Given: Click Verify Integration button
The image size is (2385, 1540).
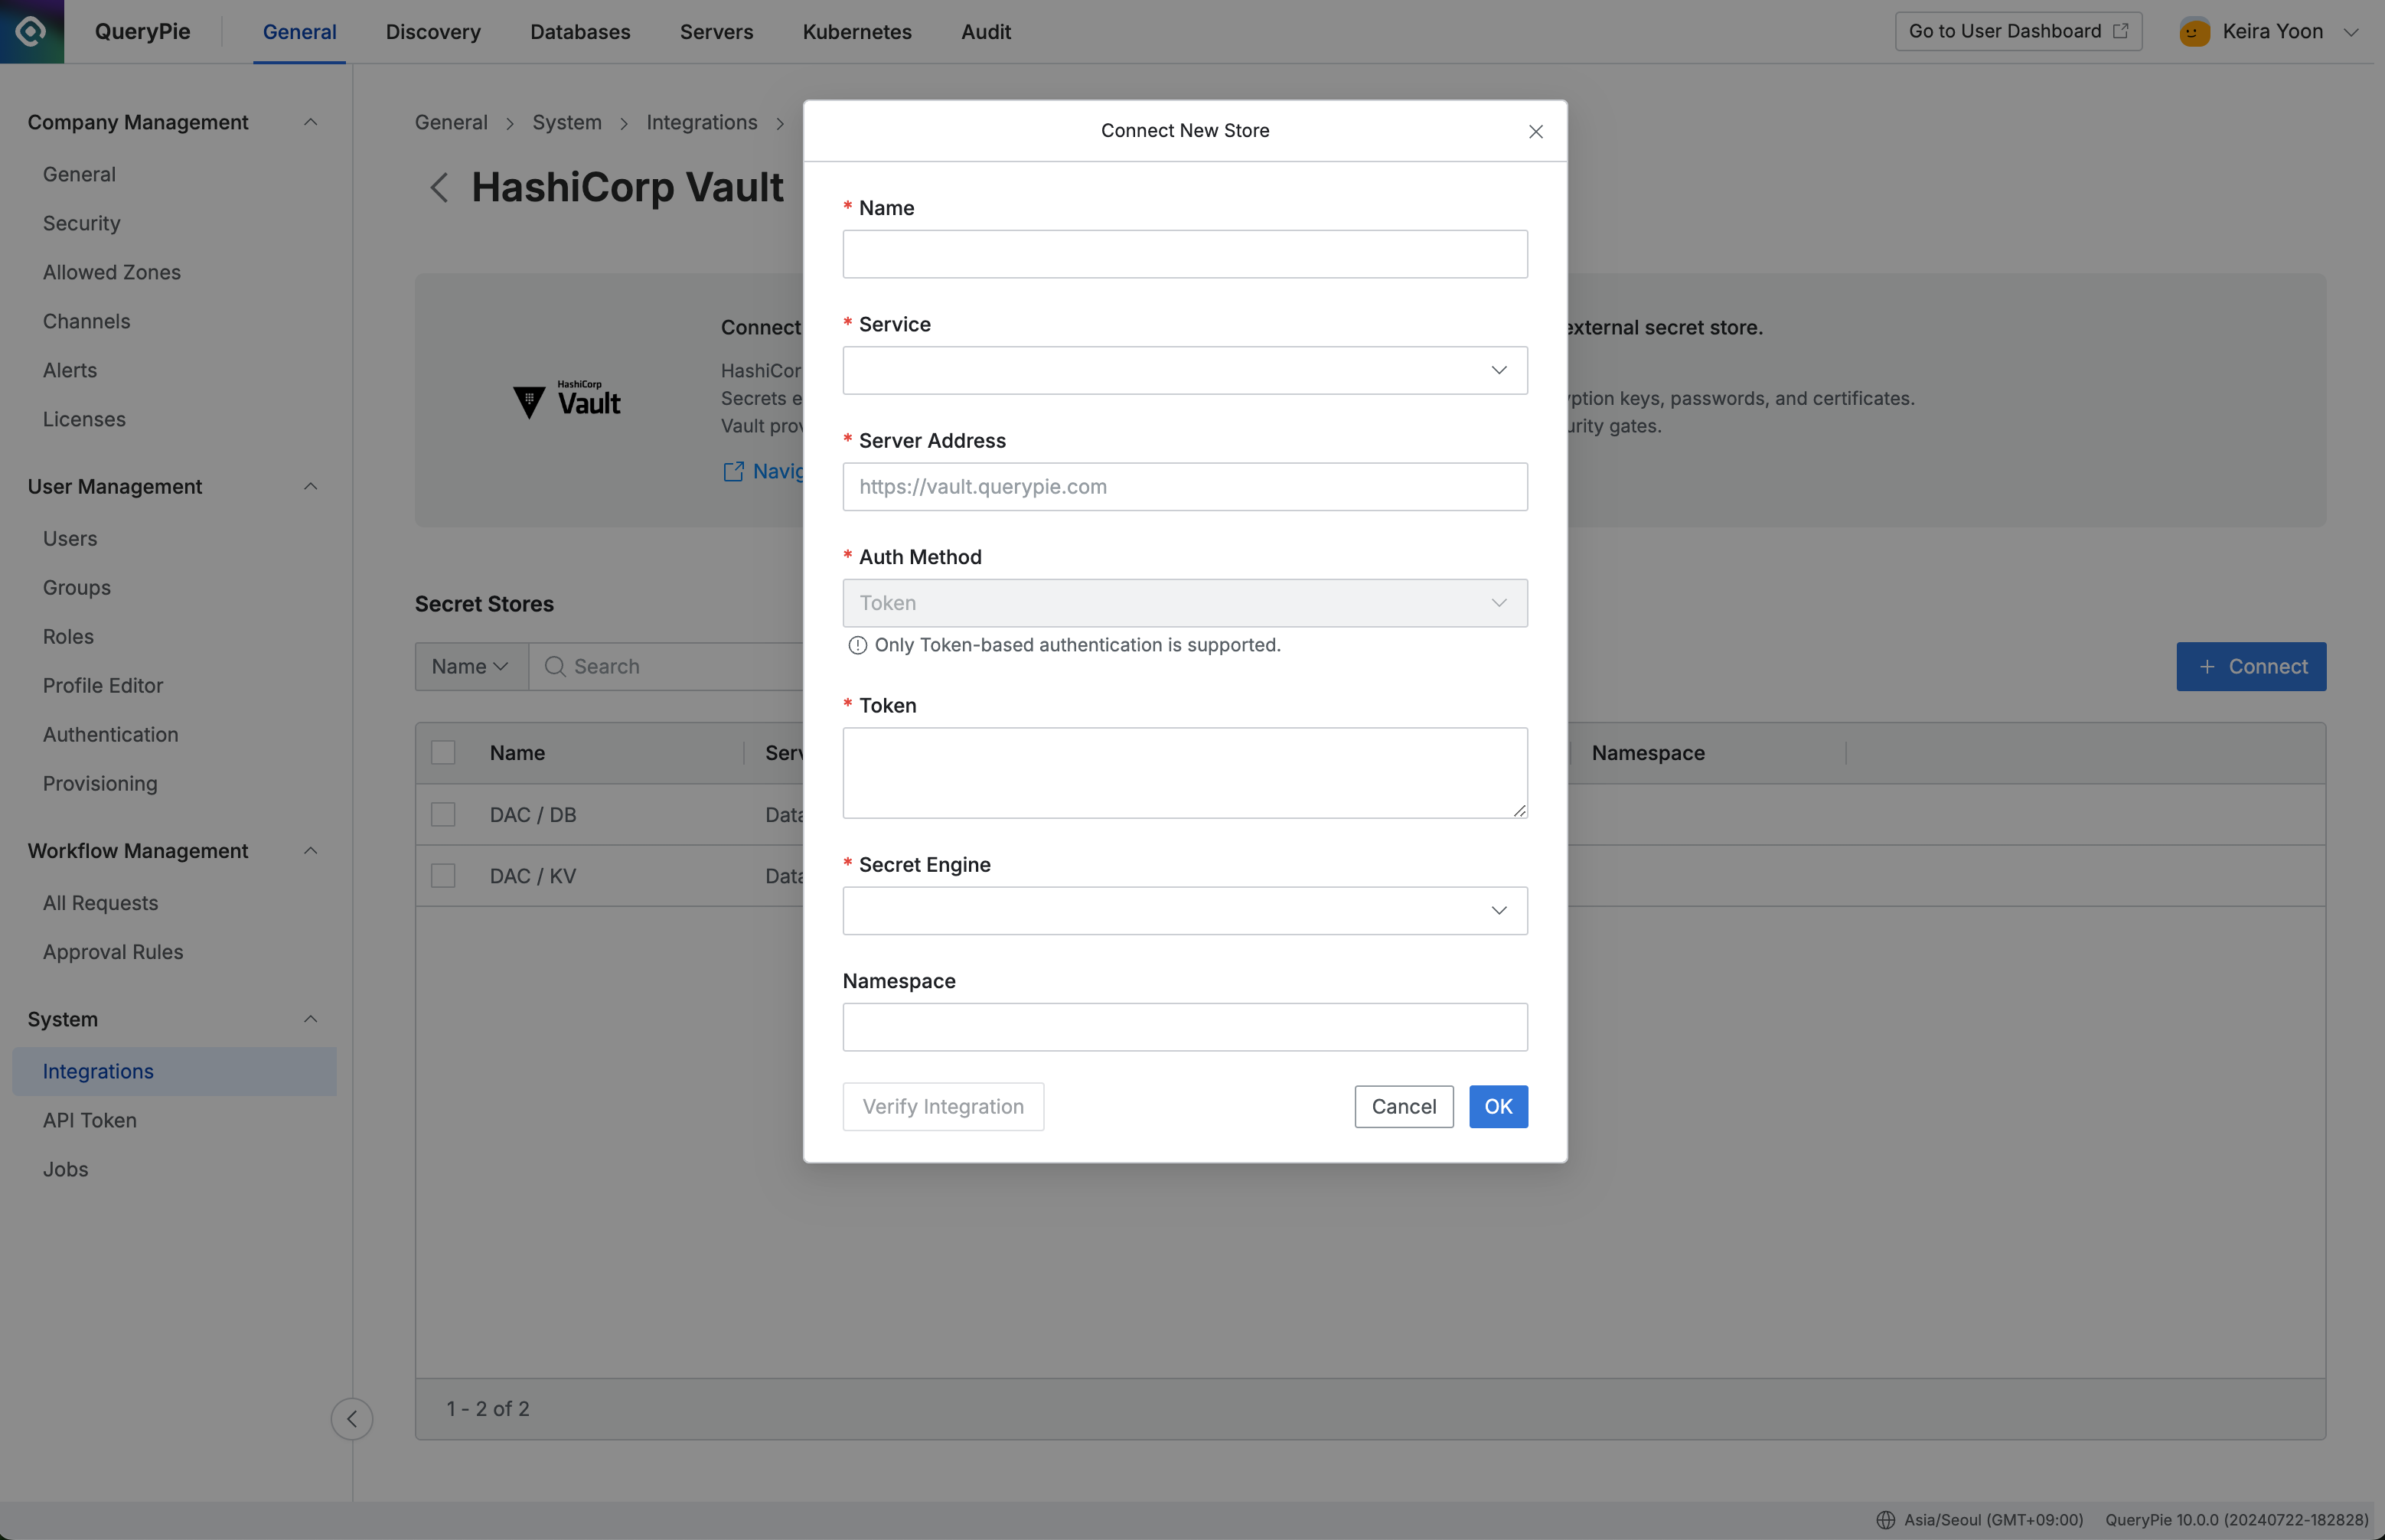Looking at the screenshot, I should pyautogui.click(x=943, y=1106).
